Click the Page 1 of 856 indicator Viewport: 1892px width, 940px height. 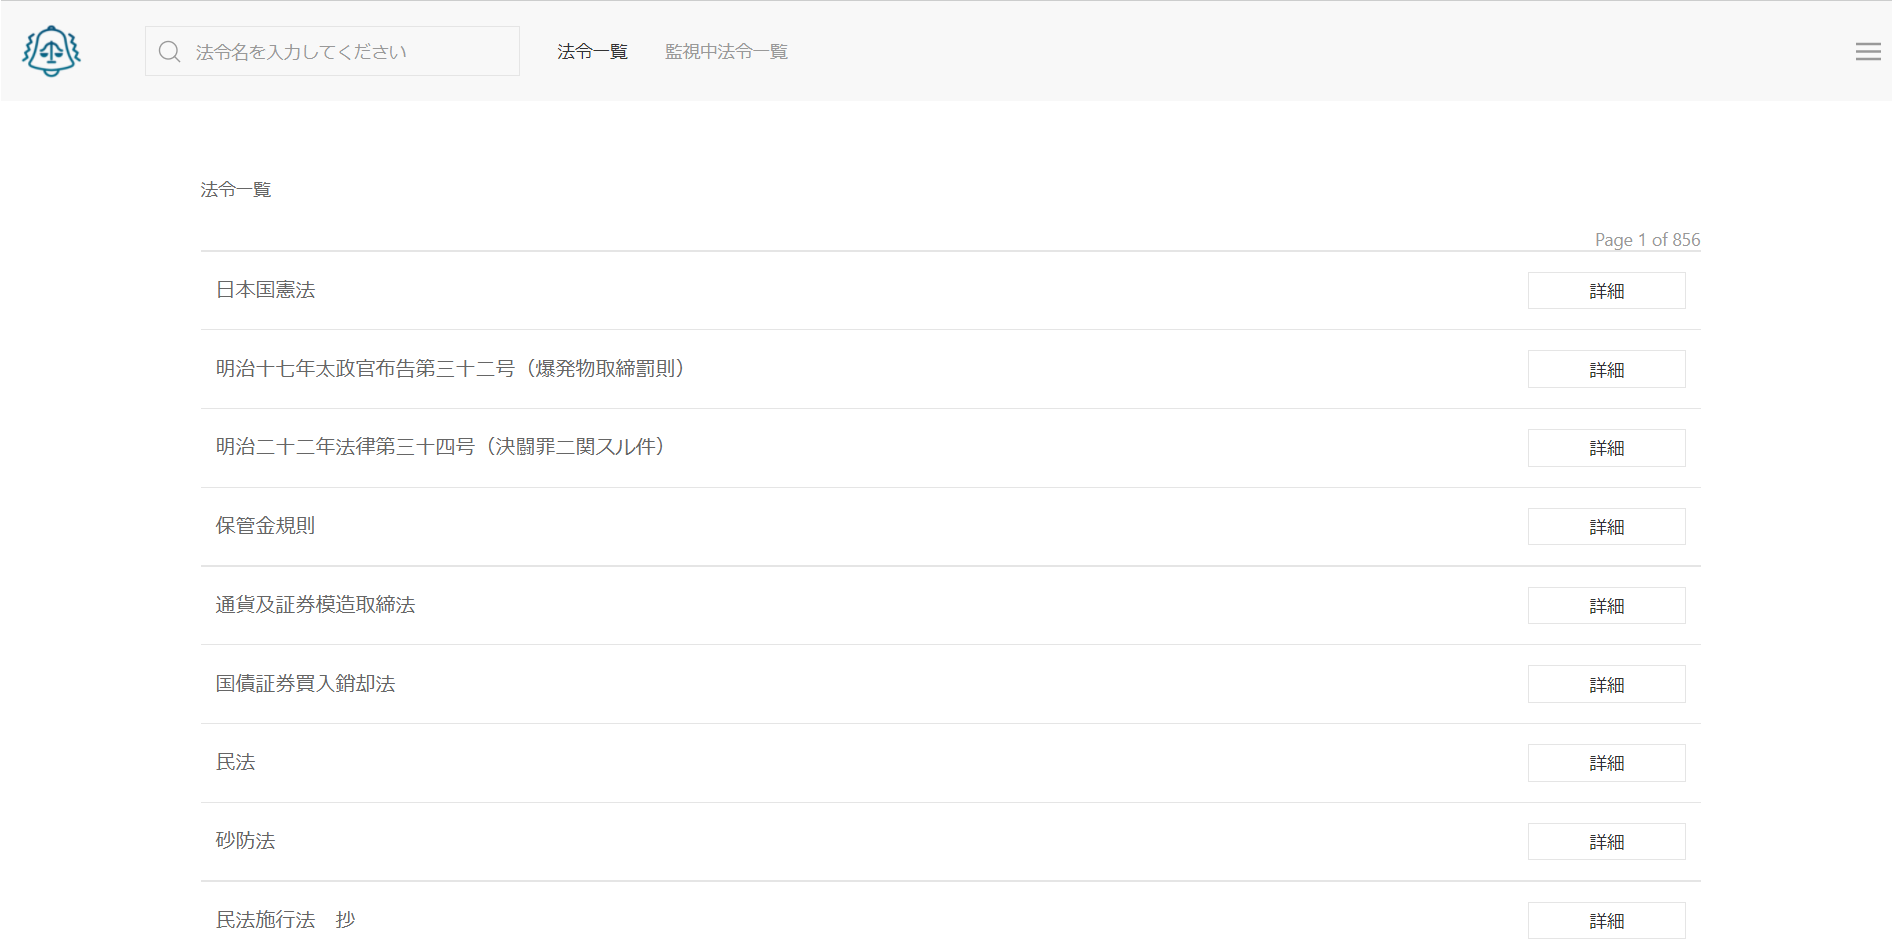[x=1647, y=240]
